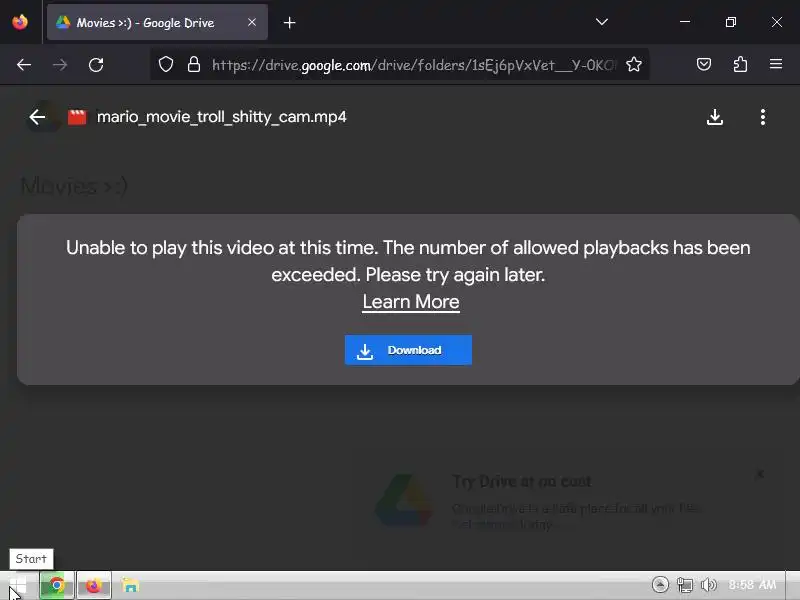Click the file name mario_movie_troll_shitty_cam.mp4

click(221, 117)
